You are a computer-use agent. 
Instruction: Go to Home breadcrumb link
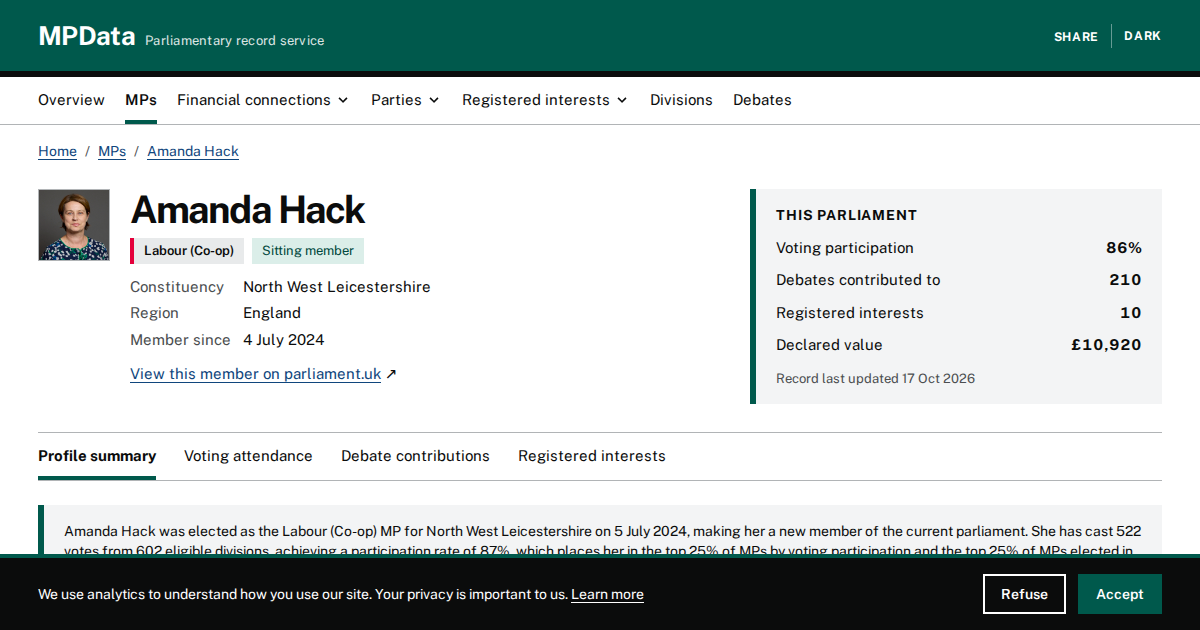[x=57, y=151]
